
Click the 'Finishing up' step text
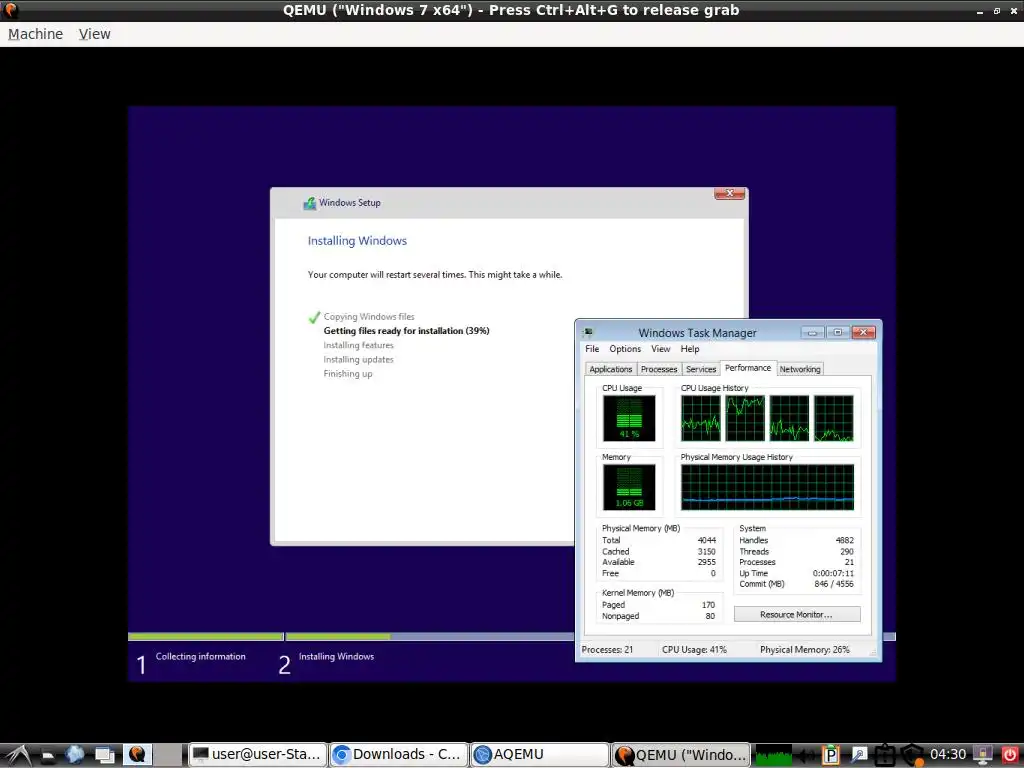(347, 374)
